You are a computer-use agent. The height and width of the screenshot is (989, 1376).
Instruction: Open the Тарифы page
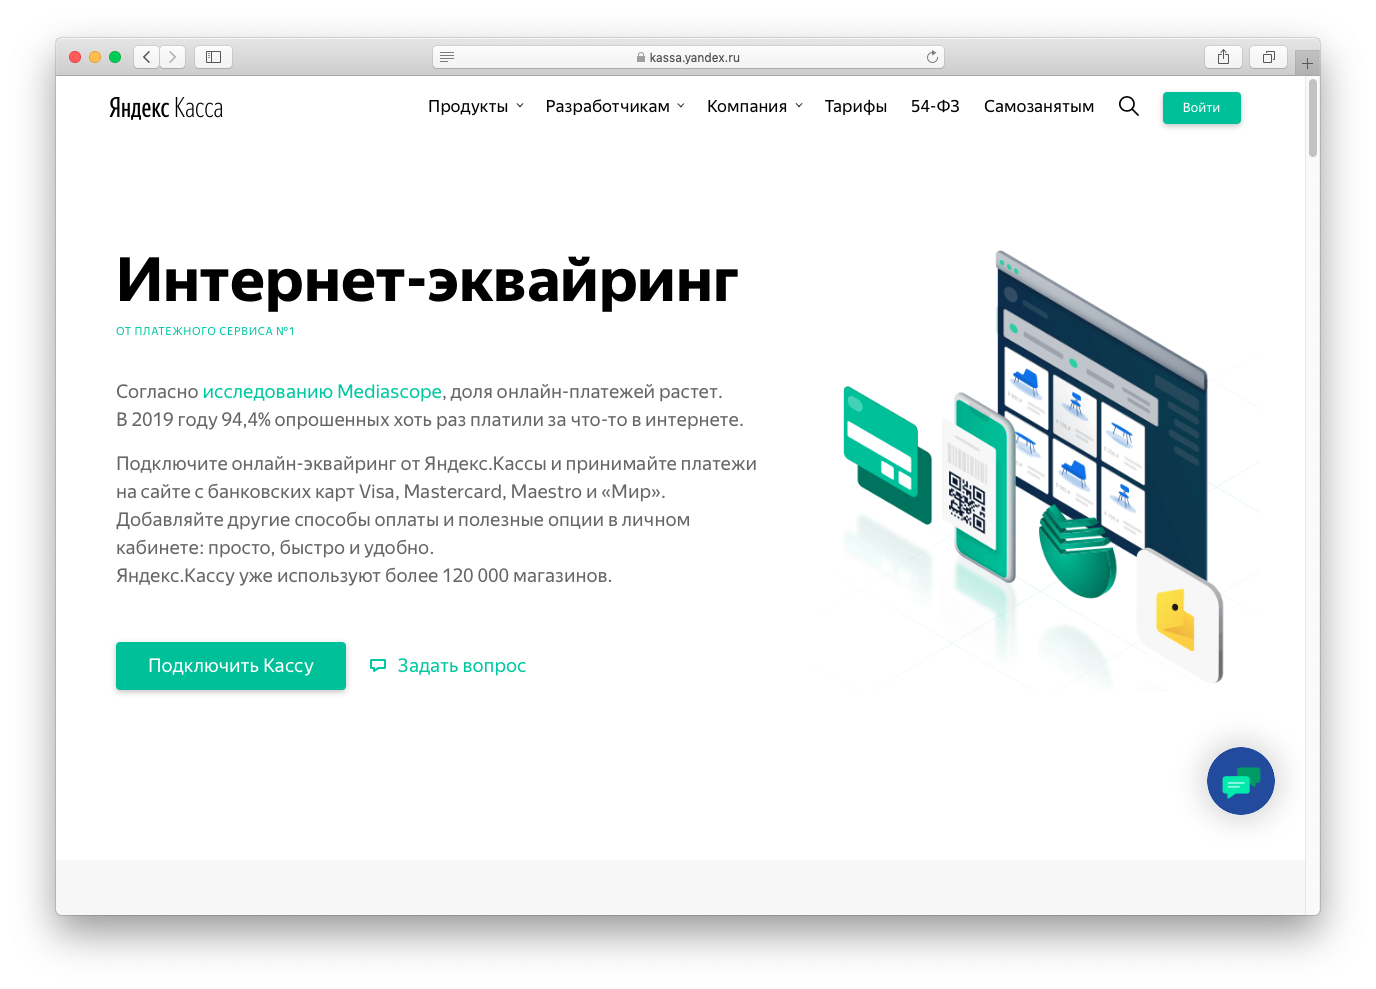[x=856, y=106]
